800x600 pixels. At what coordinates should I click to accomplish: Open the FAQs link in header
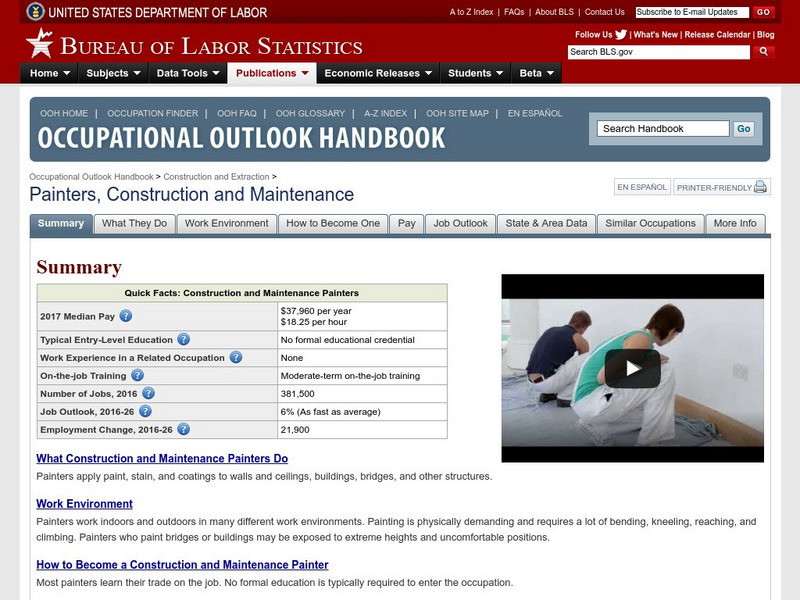point(514,12)
